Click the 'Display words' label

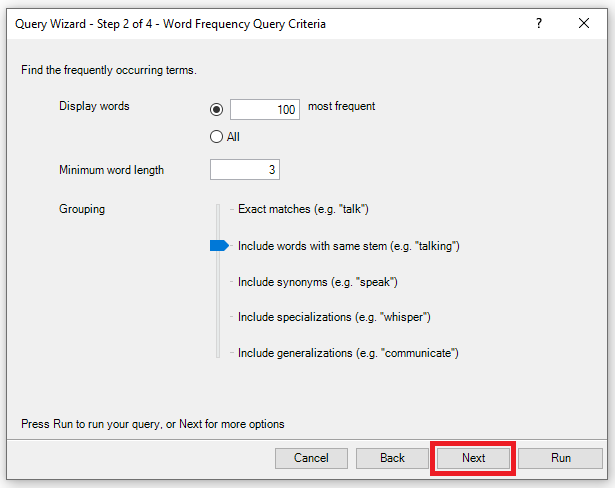coord(94,106)
